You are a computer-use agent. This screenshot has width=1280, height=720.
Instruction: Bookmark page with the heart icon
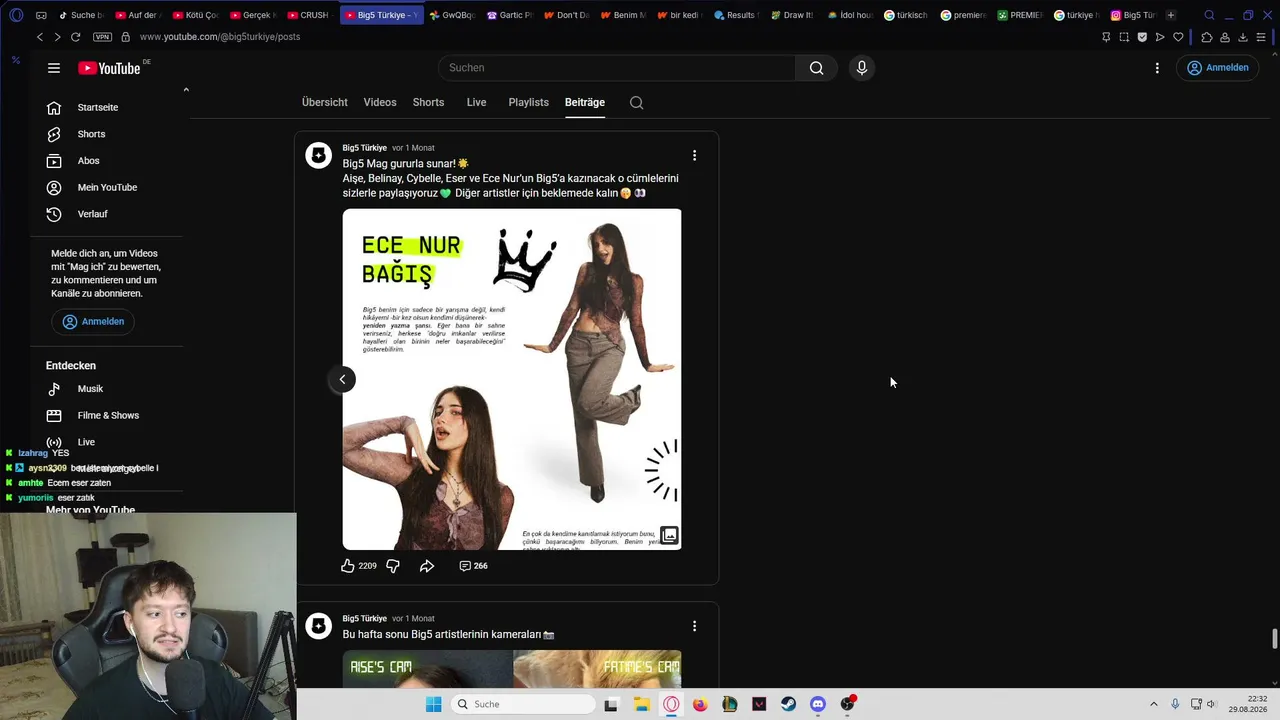(x=1178, y=37)
